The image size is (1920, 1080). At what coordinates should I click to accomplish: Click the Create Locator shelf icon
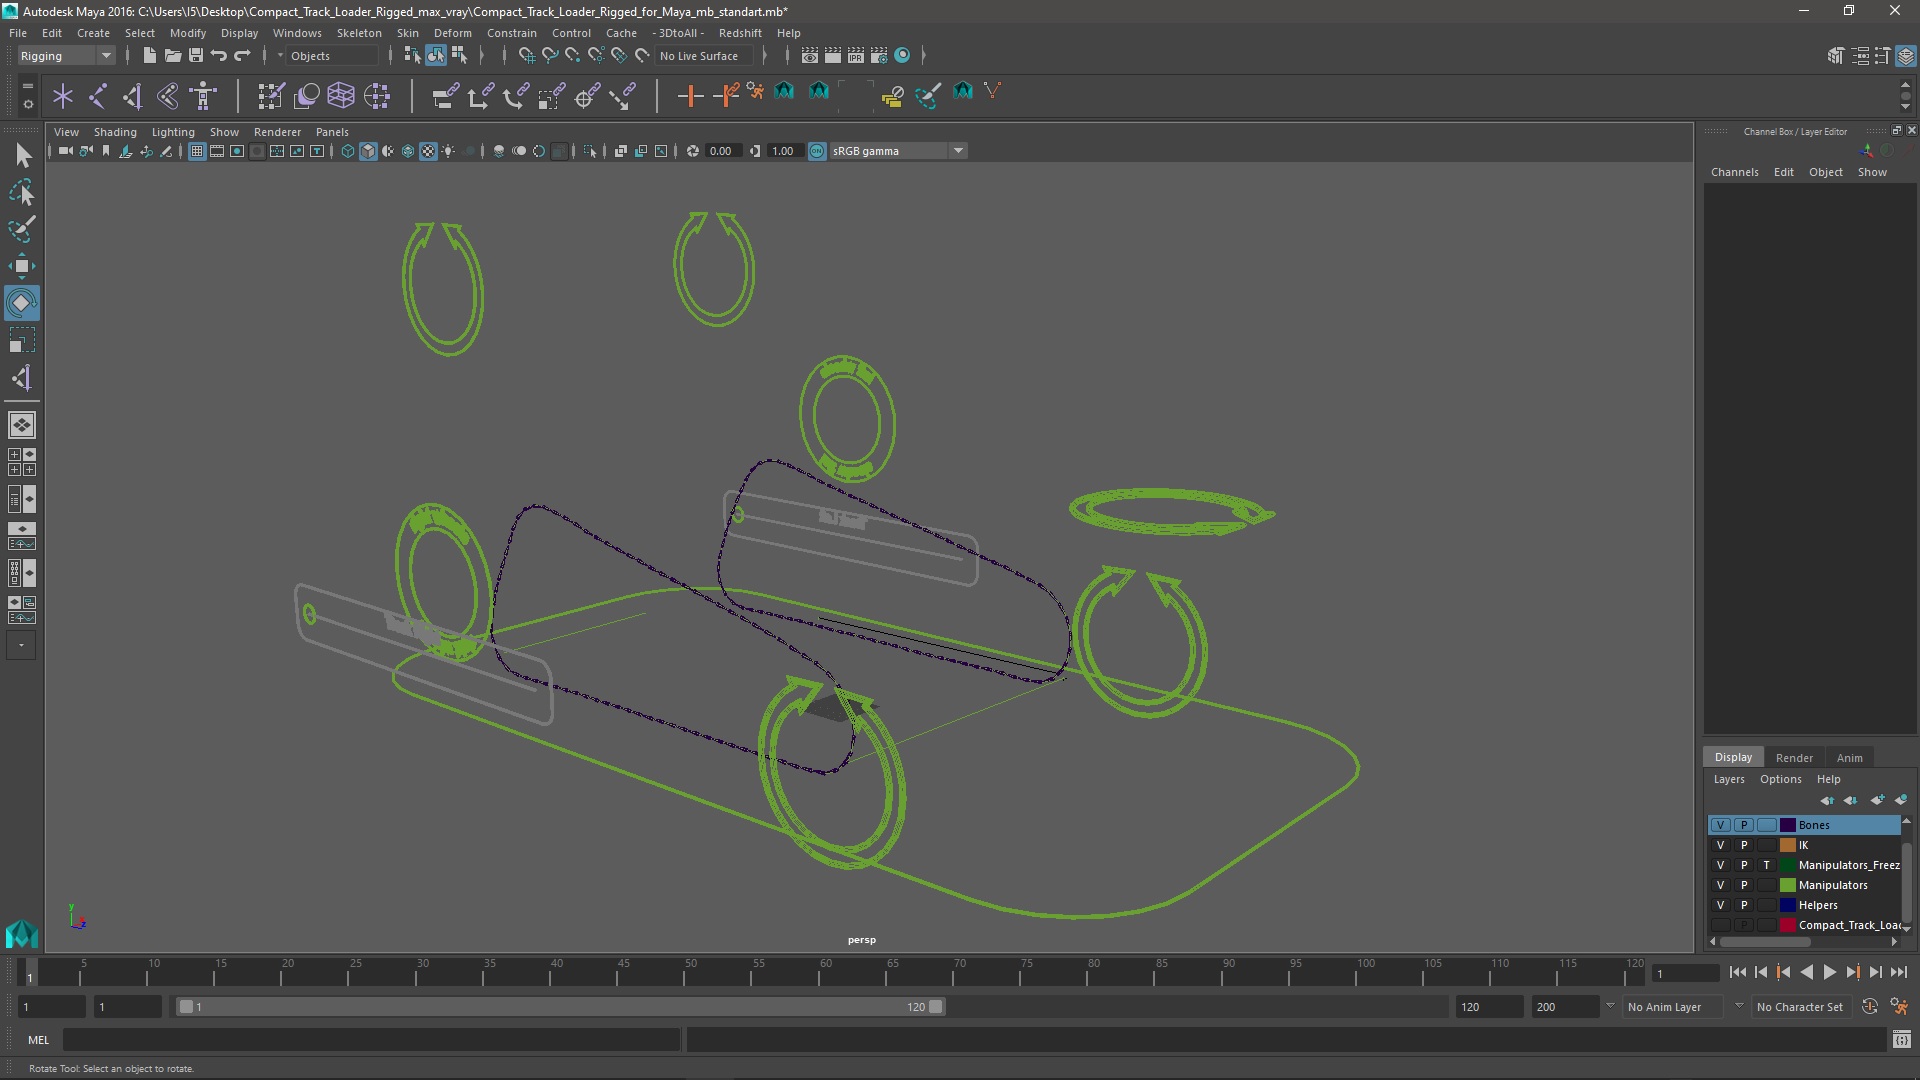[63, 96]
